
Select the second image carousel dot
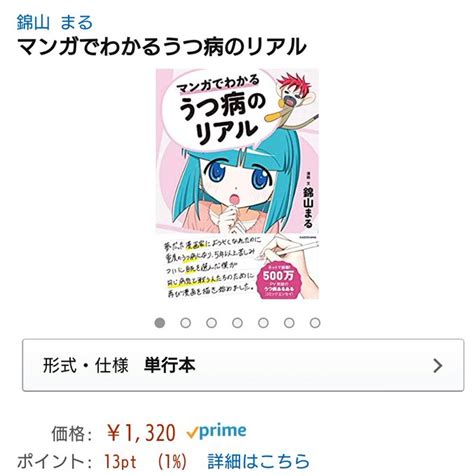(x=186, y=323)
